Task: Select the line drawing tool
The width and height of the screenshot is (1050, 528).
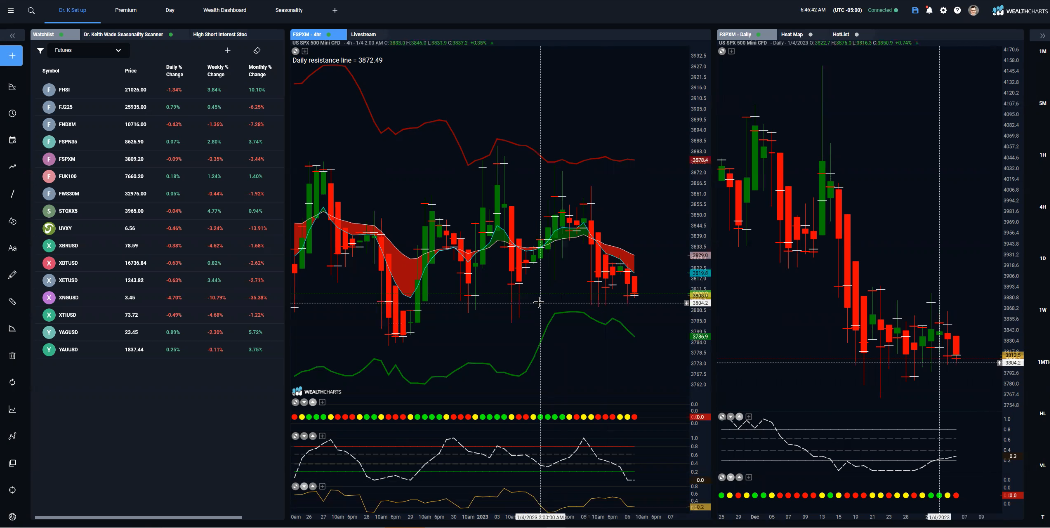Action: (x=12, y=194)
